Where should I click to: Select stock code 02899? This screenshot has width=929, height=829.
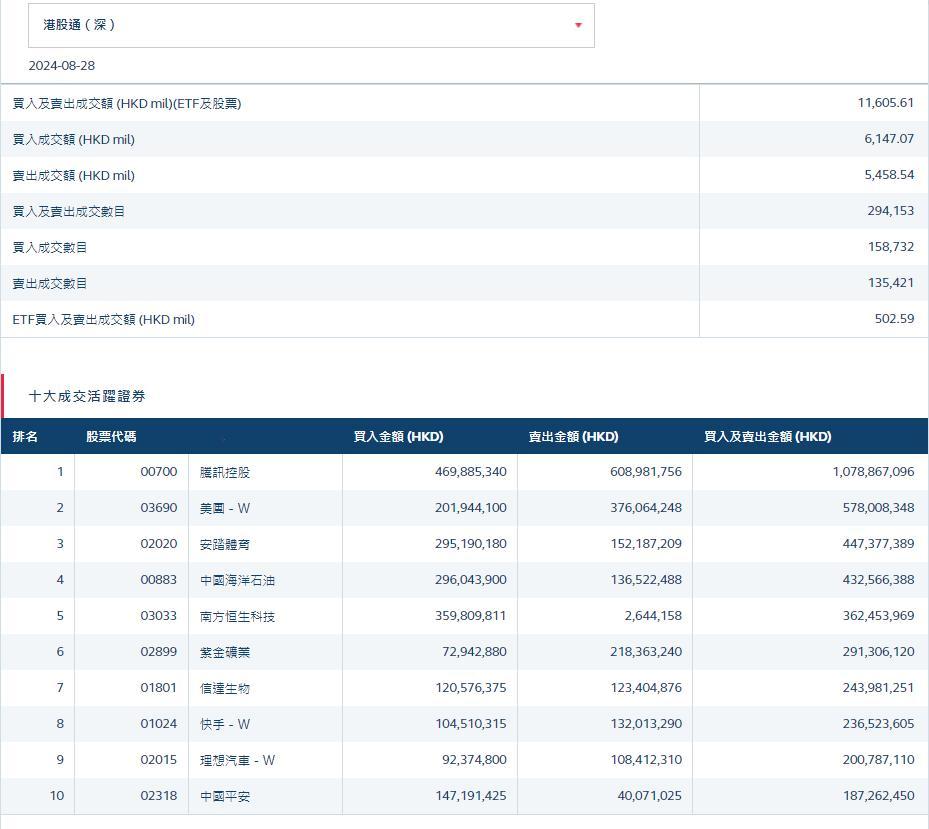pyautogui.click(x=158, y=652)
